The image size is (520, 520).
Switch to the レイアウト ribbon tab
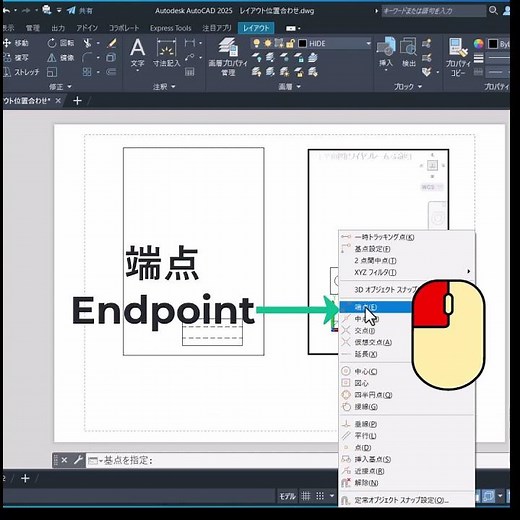[x=256, y=28]
